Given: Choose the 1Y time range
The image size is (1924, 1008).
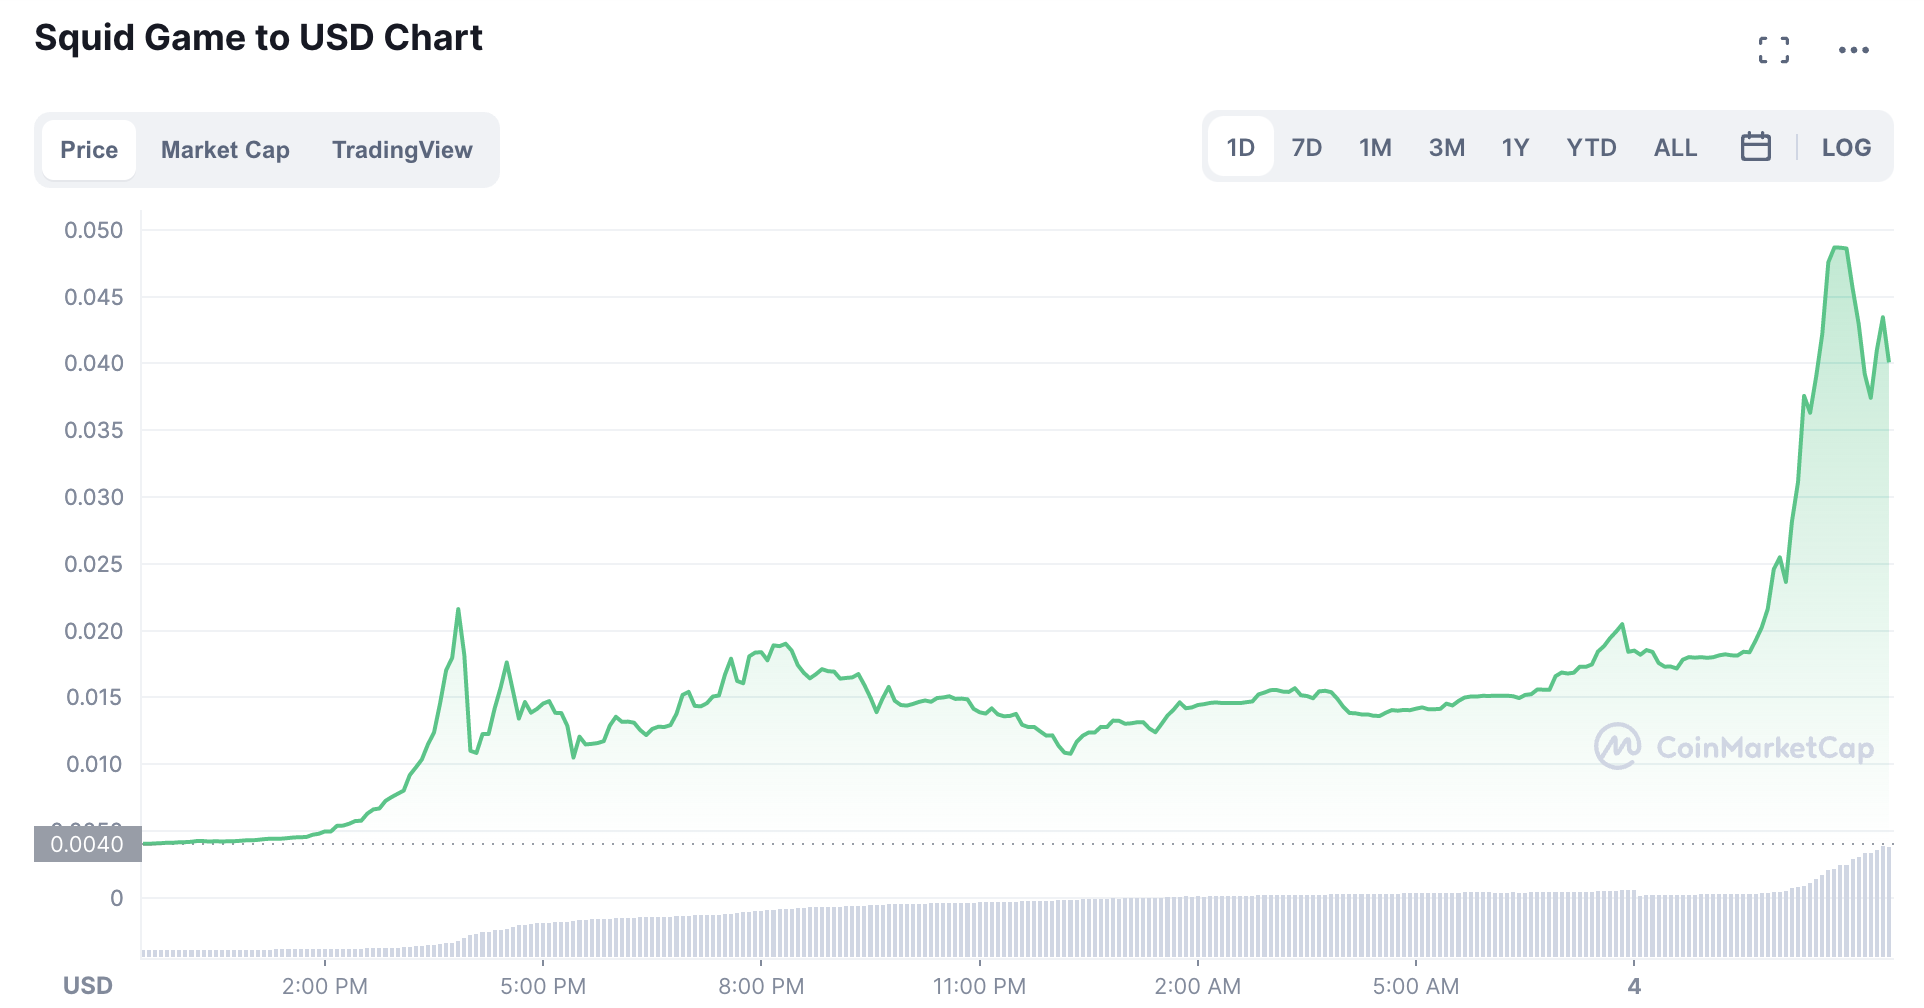Looking at the screenshot, I should pos(1515,147).
